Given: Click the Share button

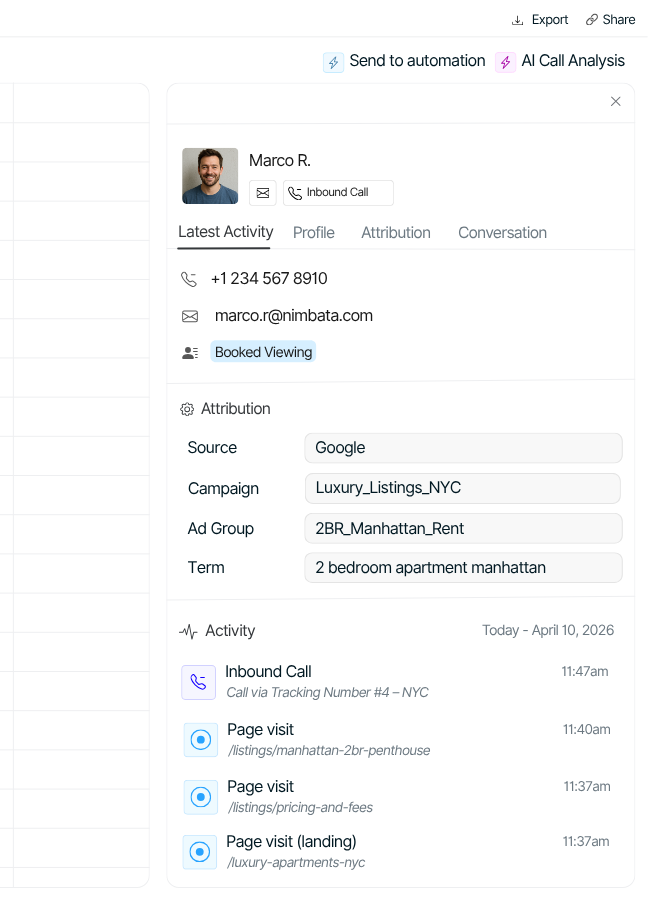Looking at the screenshot, I should [x=610, y=20].
